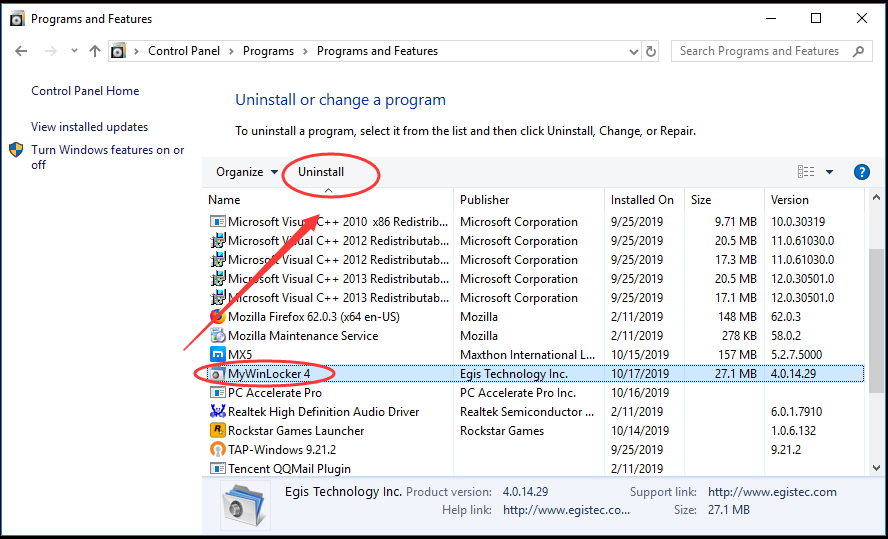Open the recent locations dropdown arrow
Image resolution: width=888 pixels, height=539 pixels.
pyautogui.click(x=74, y=51)
